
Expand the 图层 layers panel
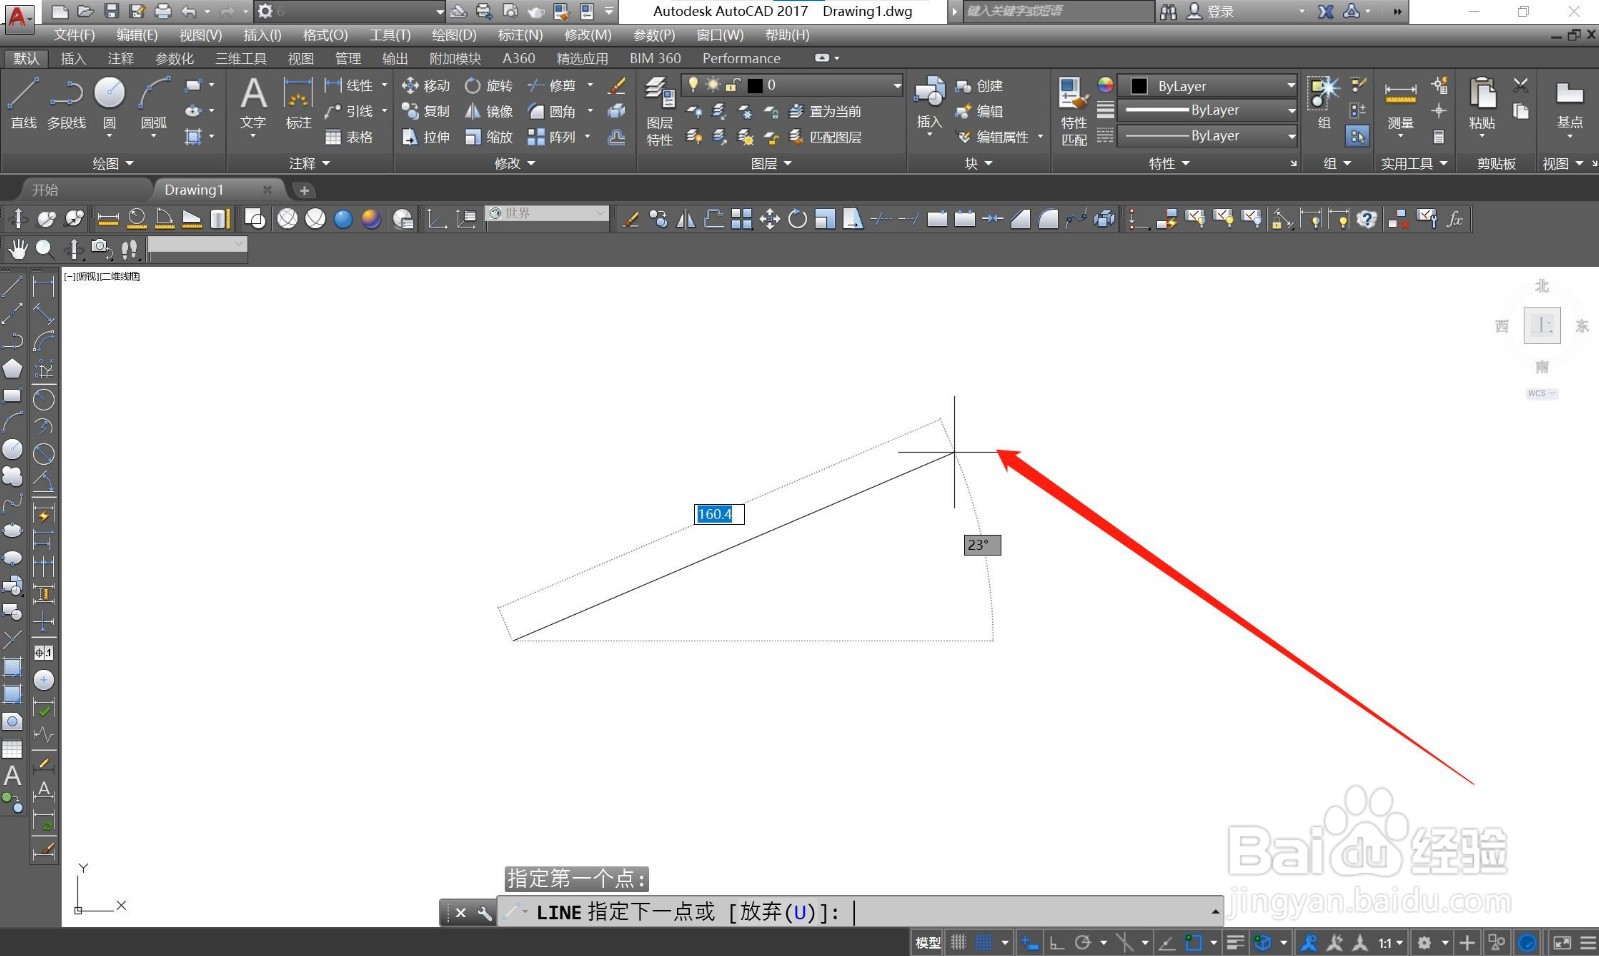click(x=771, y=163)
